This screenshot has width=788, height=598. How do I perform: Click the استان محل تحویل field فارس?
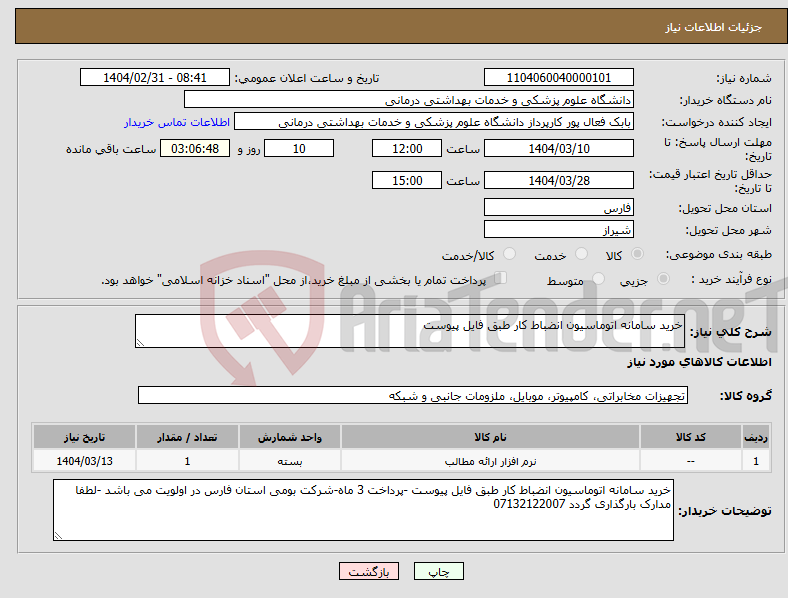[x=558, y=208]
